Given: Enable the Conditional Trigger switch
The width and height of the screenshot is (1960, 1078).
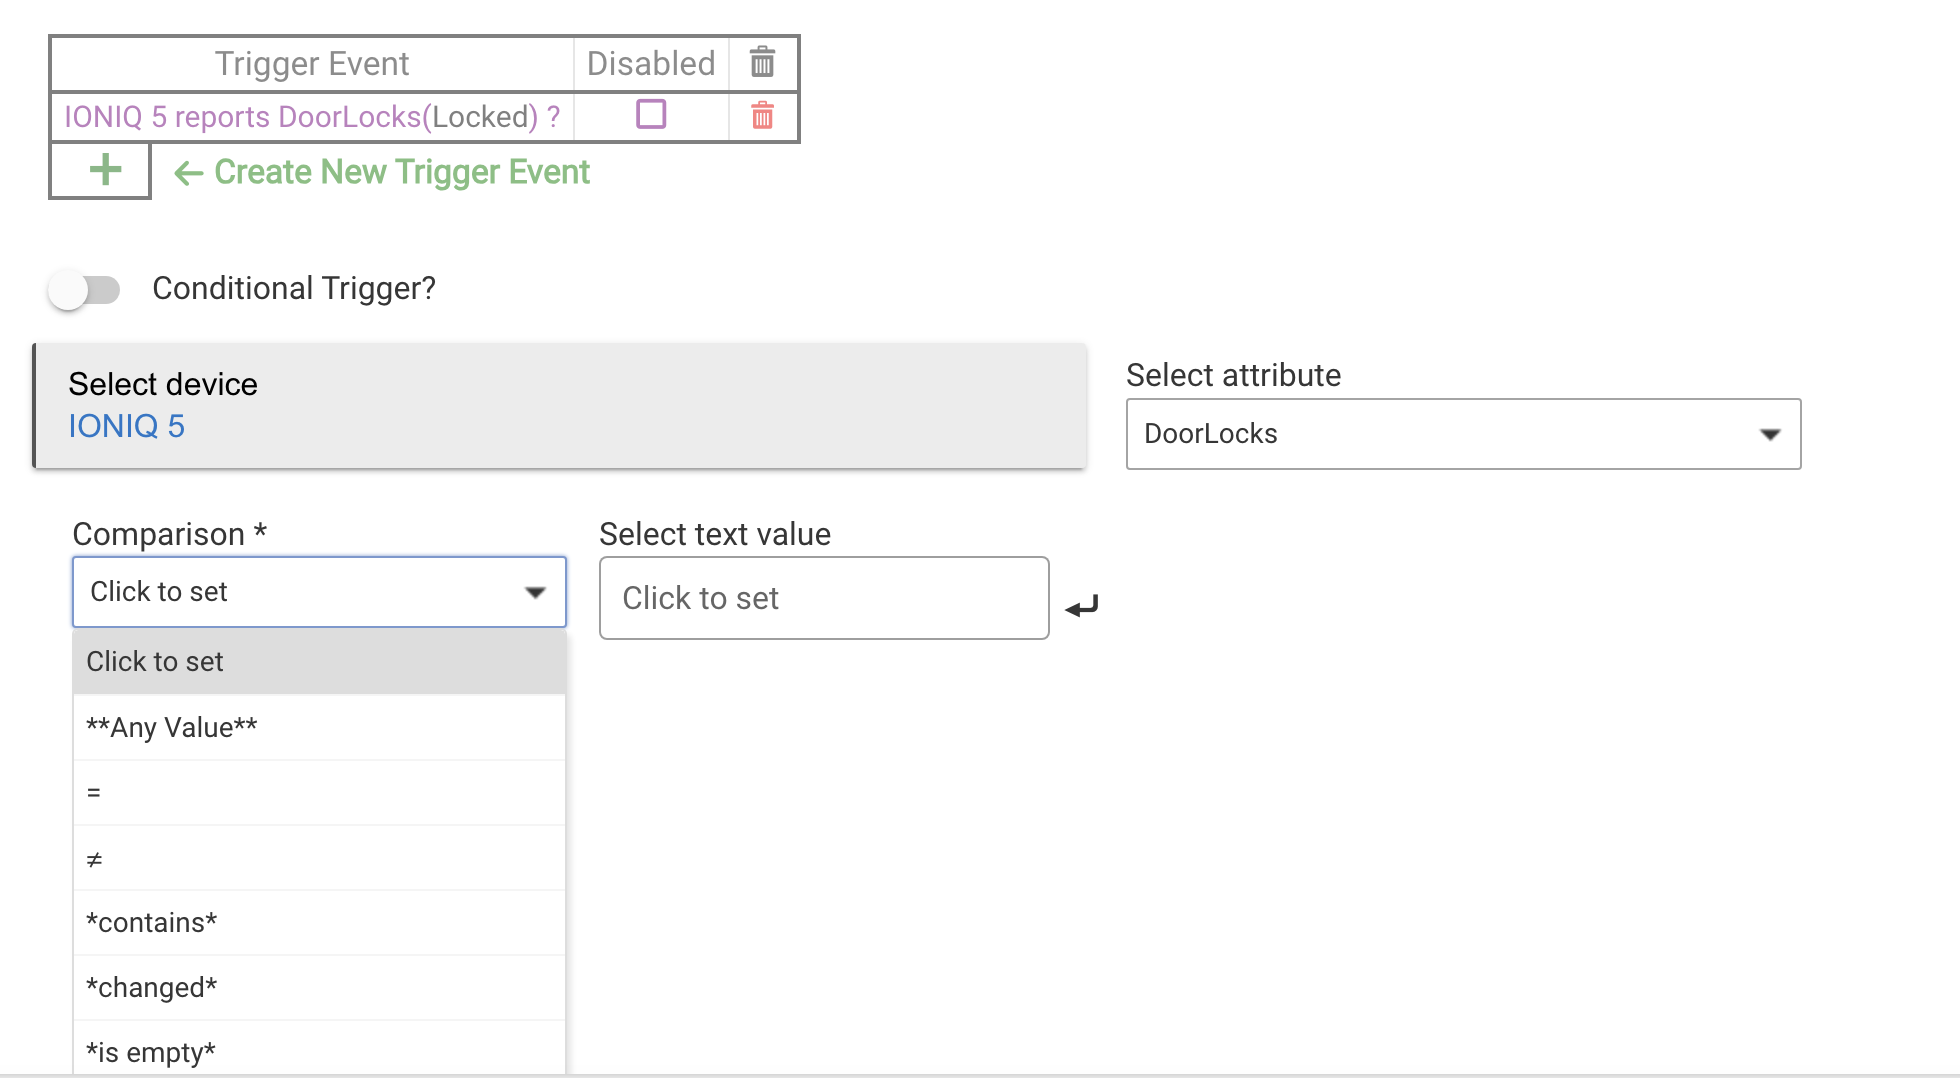Looking at the screenshot, I should coord(84,290).
